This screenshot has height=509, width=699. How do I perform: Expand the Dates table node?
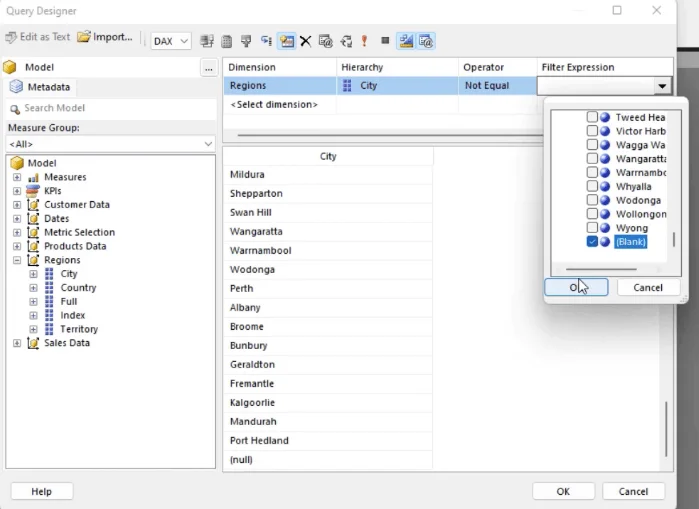pos(17,218)
